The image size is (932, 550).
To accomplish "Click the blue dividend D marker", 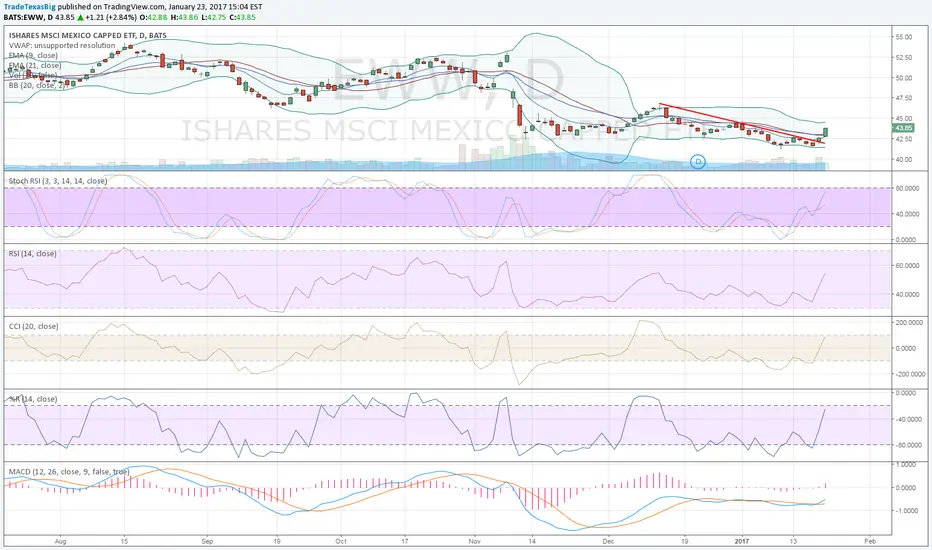I will coord(698,161).
